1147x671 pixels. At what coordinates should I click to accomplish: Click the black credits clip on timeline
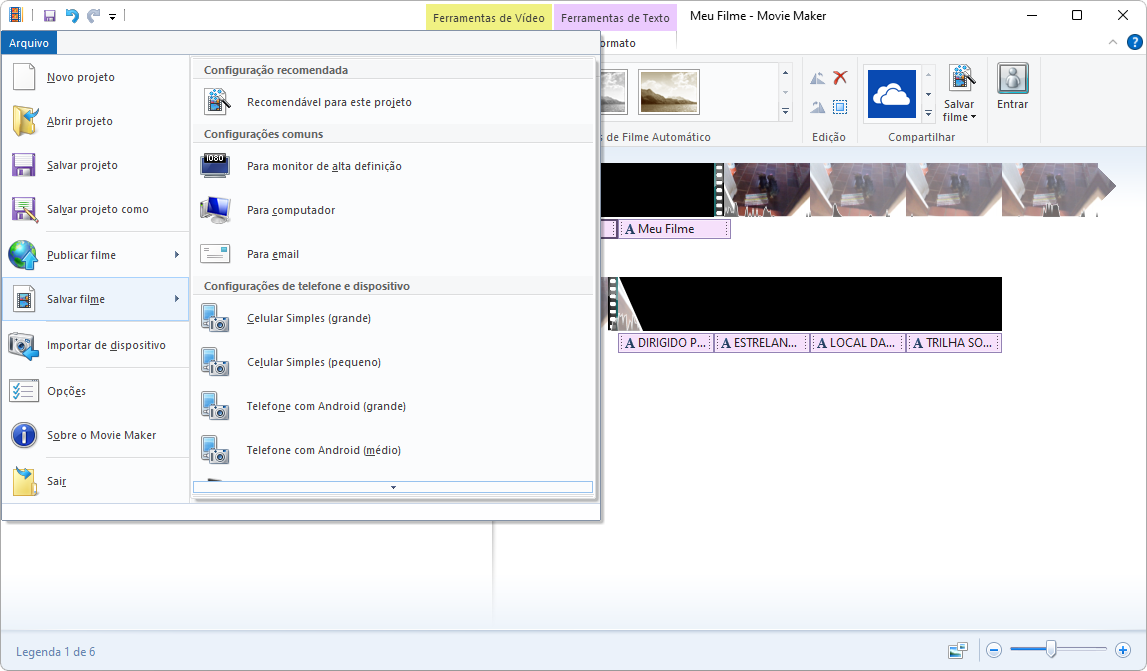811,304
